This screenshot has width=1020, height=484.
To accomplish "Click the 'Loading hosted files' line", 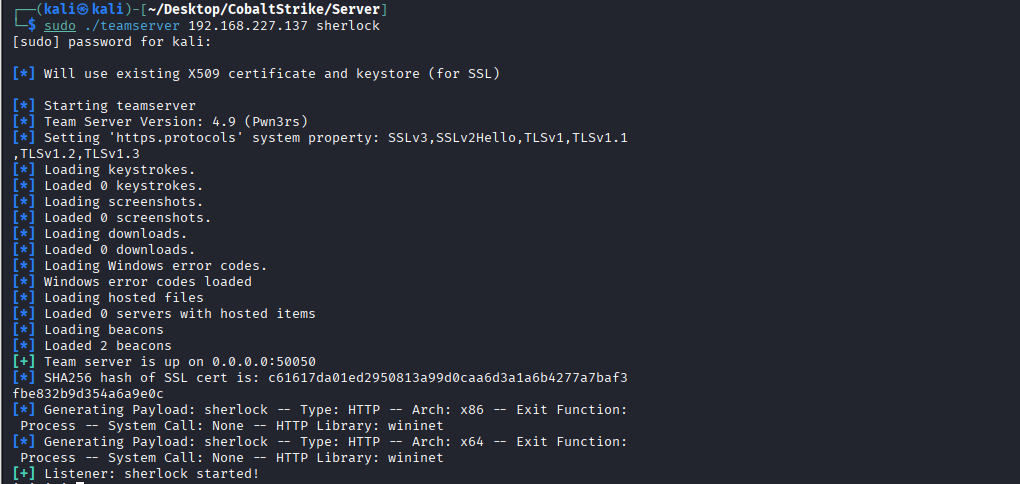I will click(124, 297).
